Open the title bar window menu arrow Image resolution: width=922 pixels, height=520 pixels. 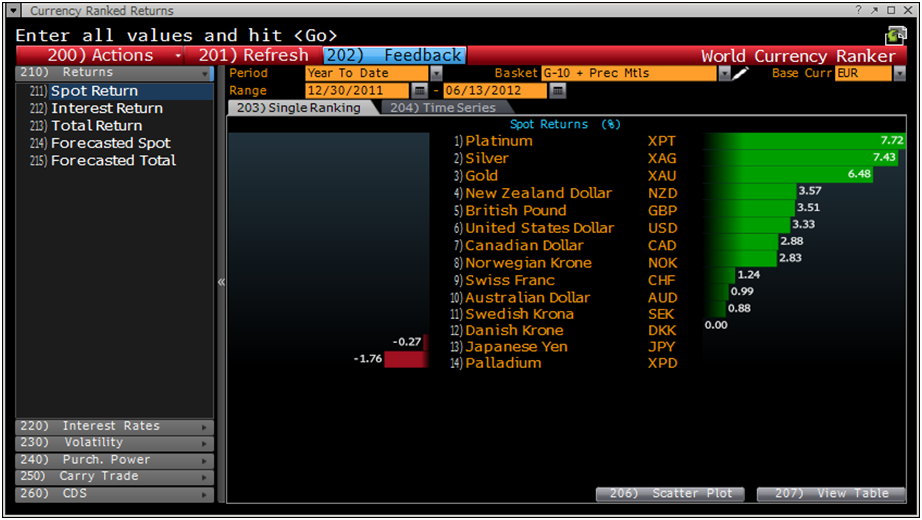coord(14,11)
